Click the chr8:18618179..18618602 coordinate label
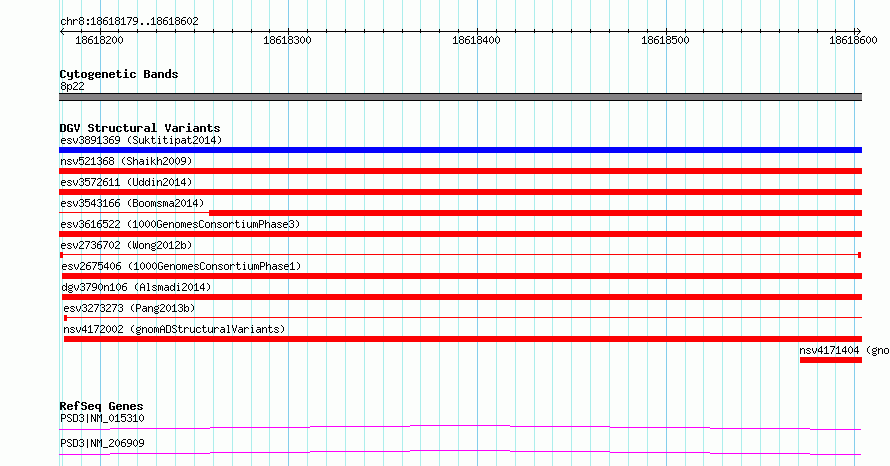Image resolution: width=890 pixels, height=466 pixels. [x=129, y=22]
